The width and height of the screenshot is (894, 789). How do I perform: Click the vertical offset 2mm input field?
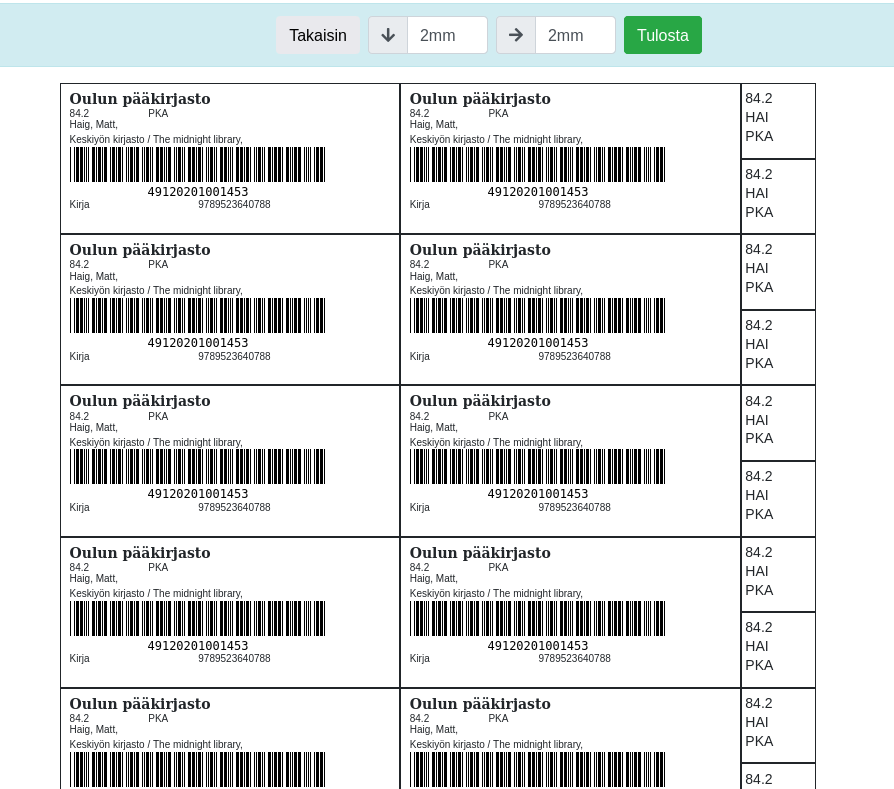point(448,35)
